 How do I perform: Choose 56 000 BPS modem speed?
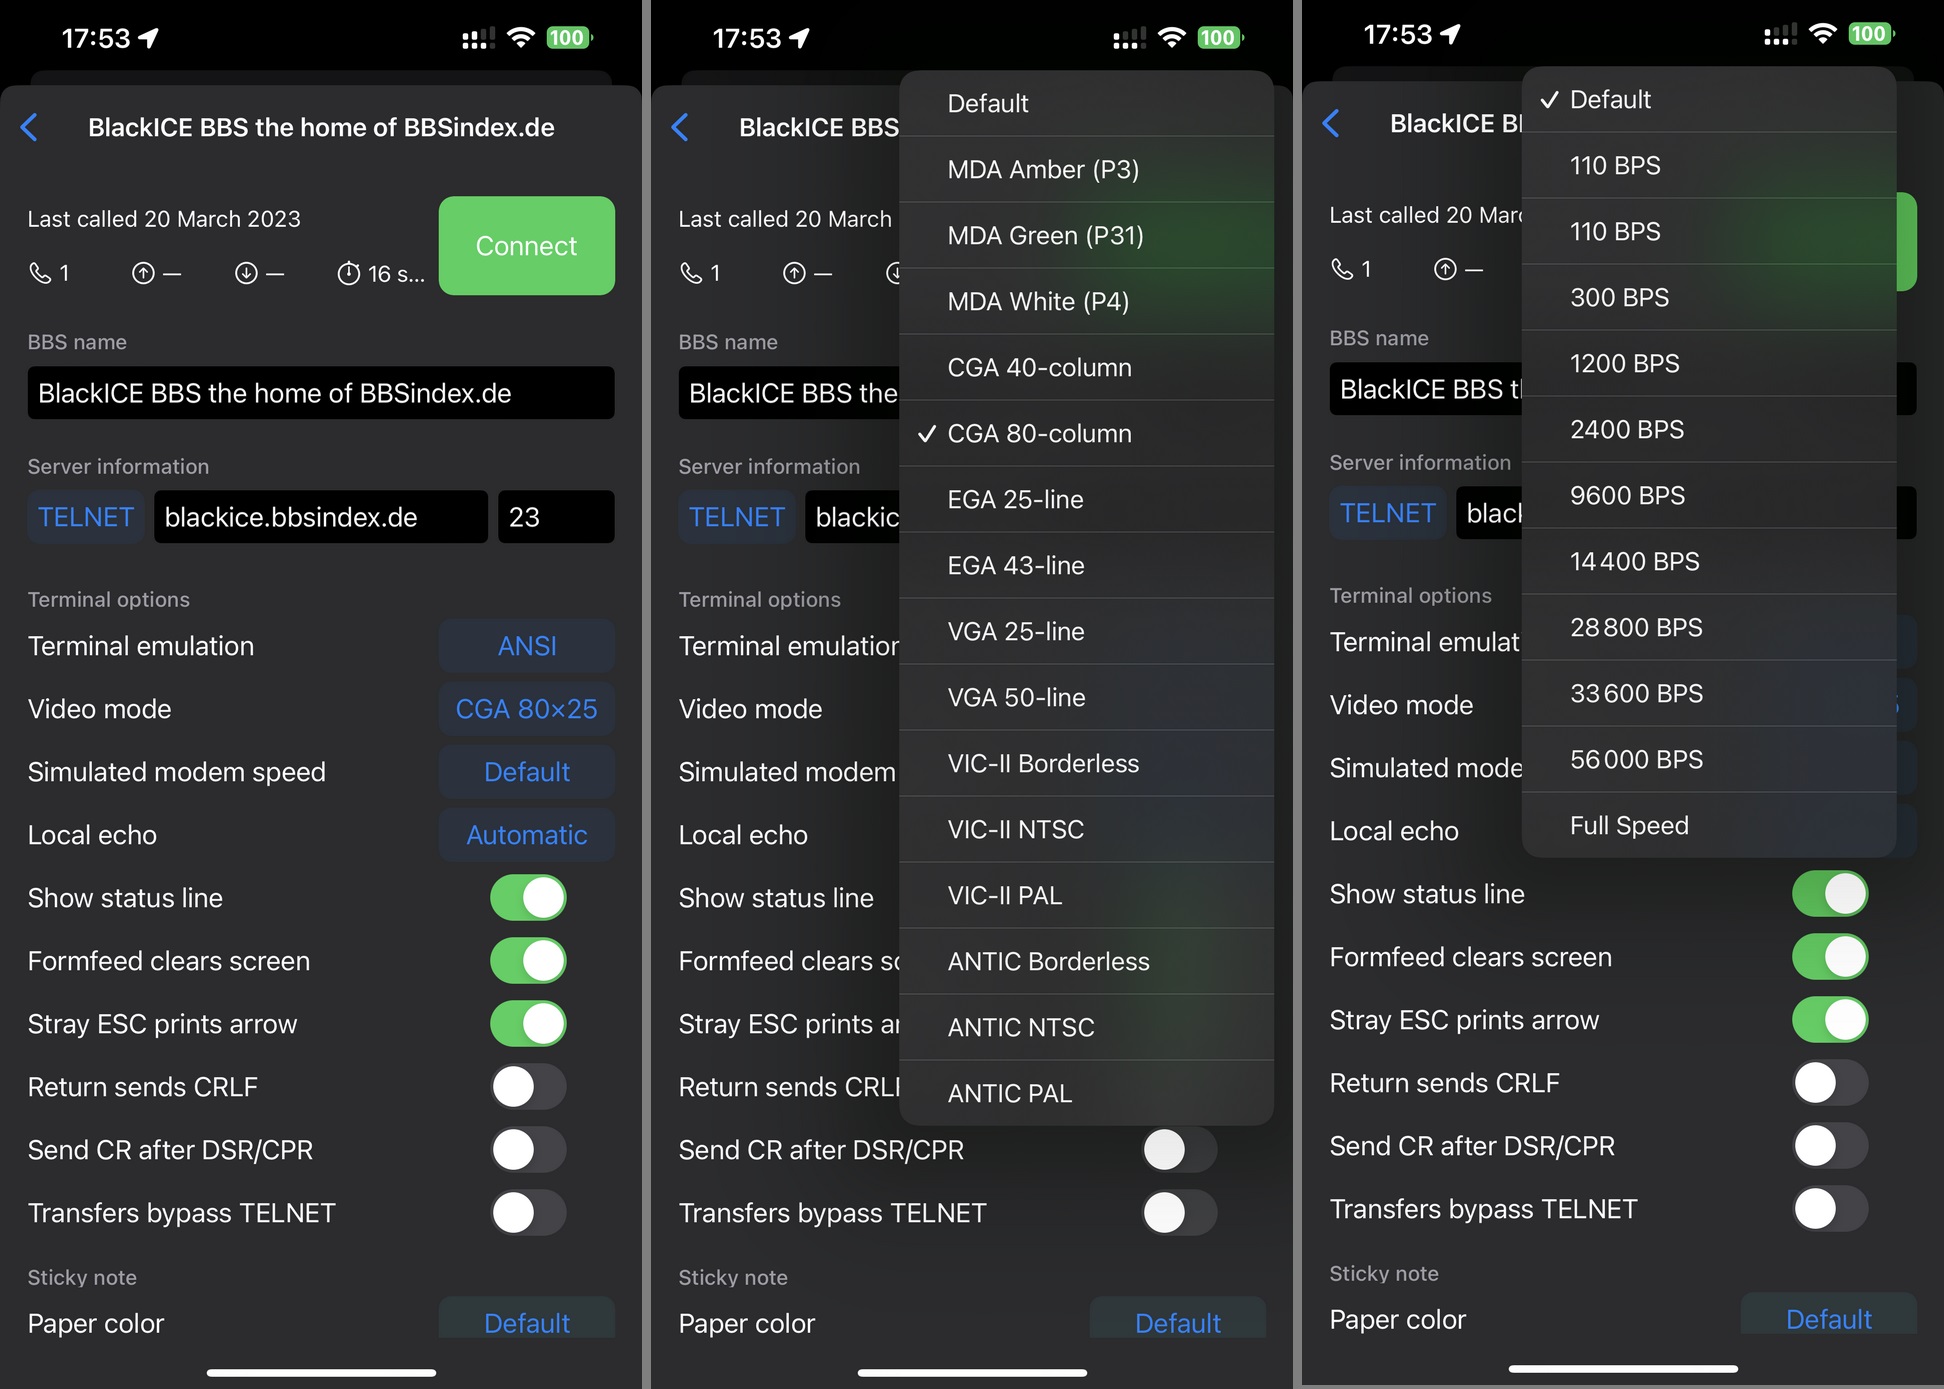point(1709,759)
